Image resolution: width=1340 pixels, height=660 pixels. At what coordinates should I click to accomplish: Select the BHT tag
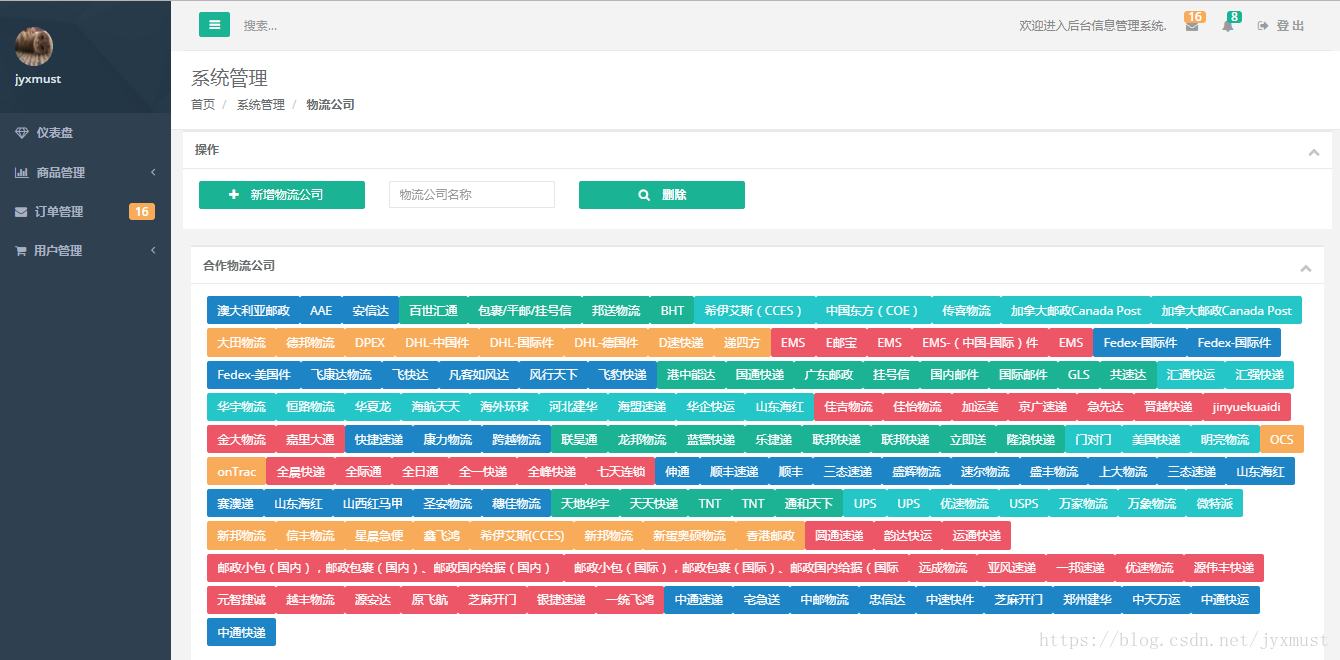672,311
